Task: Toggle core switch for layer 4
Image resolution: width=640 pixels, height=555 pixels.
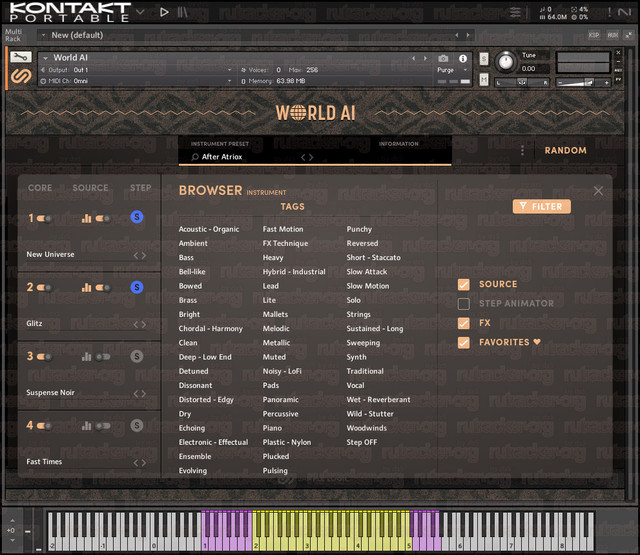Action: click(x=44, y=426)
